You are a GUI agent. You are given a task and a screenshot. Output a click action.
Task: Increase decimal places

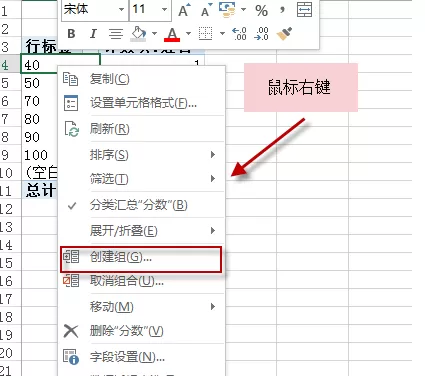pos(239,34)
